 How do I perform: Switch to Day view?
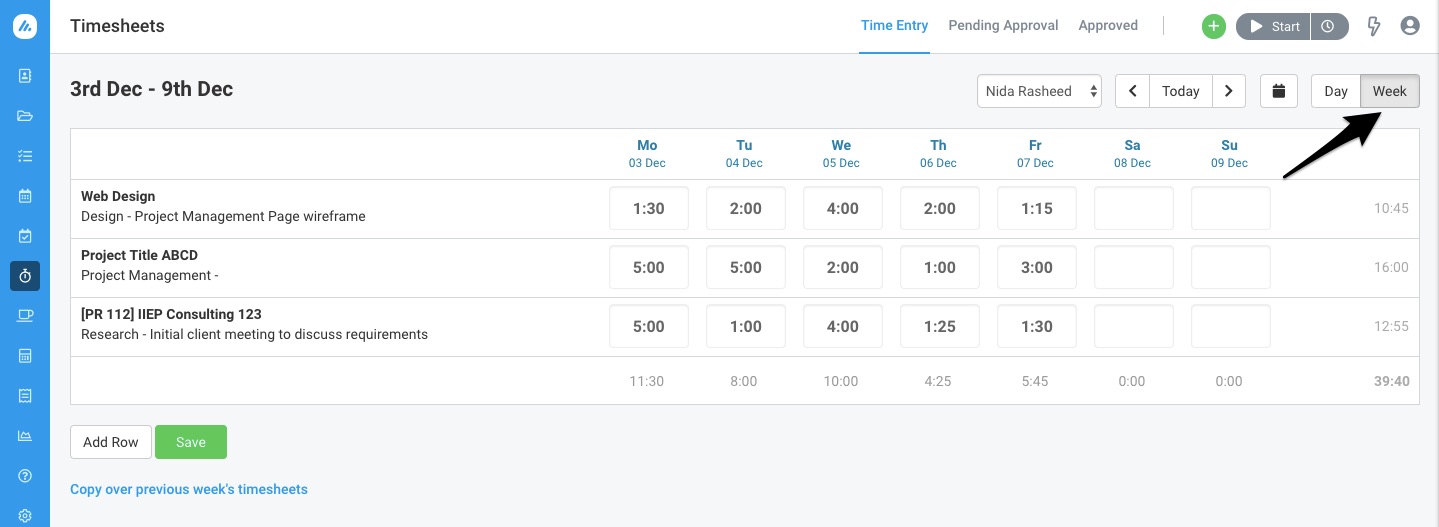(x=1336, y=91)
